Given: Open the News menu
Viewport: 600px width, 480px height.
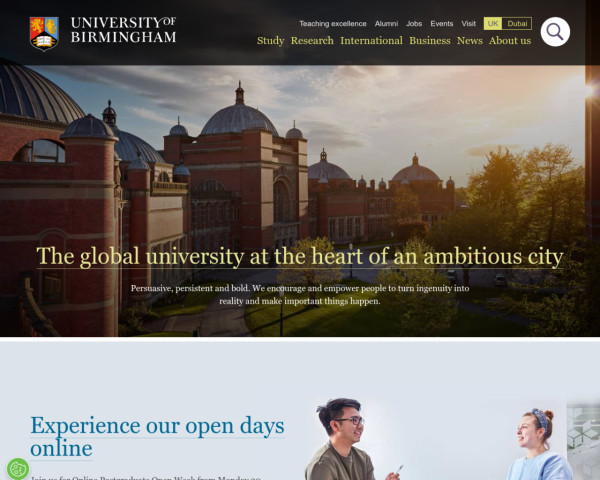Looking at the screenshot, I should pos(470,41).
